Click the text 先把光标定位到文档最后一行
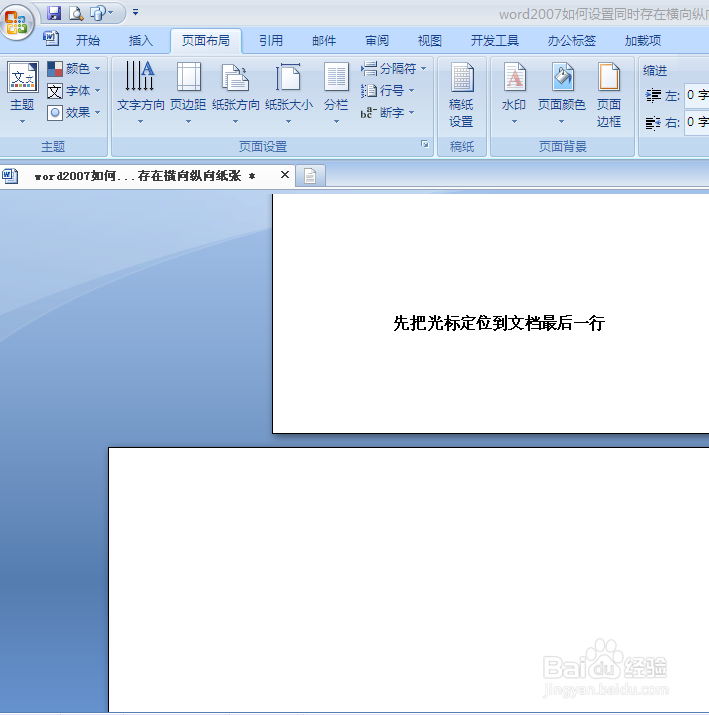This screenshot has width=709, height=715. 499,323
